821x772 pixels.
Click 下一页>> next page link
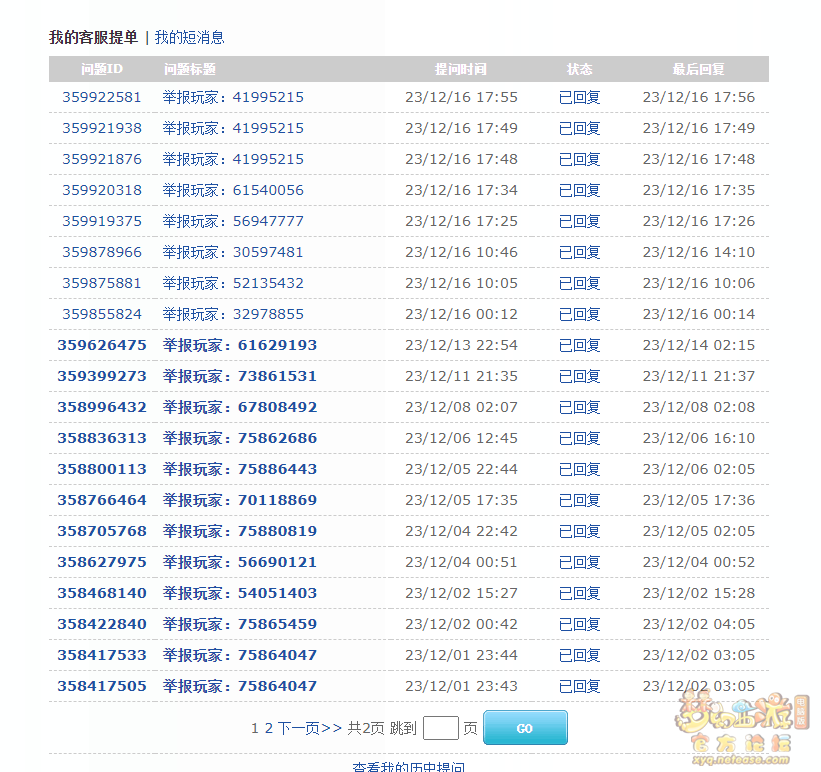pyautogui.click(x=310, y=729)
